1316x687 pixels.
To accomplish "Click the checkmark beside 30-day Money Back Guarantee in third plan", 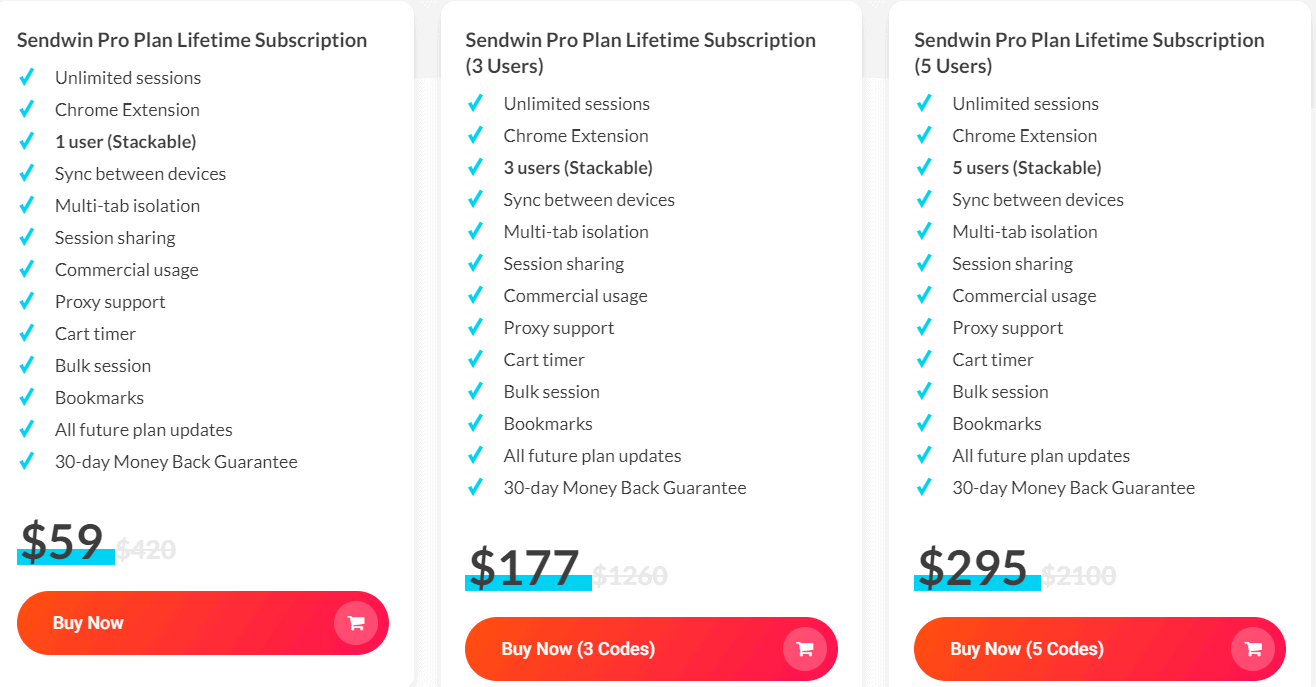I will pyautogui.click(x=925, y=486).
